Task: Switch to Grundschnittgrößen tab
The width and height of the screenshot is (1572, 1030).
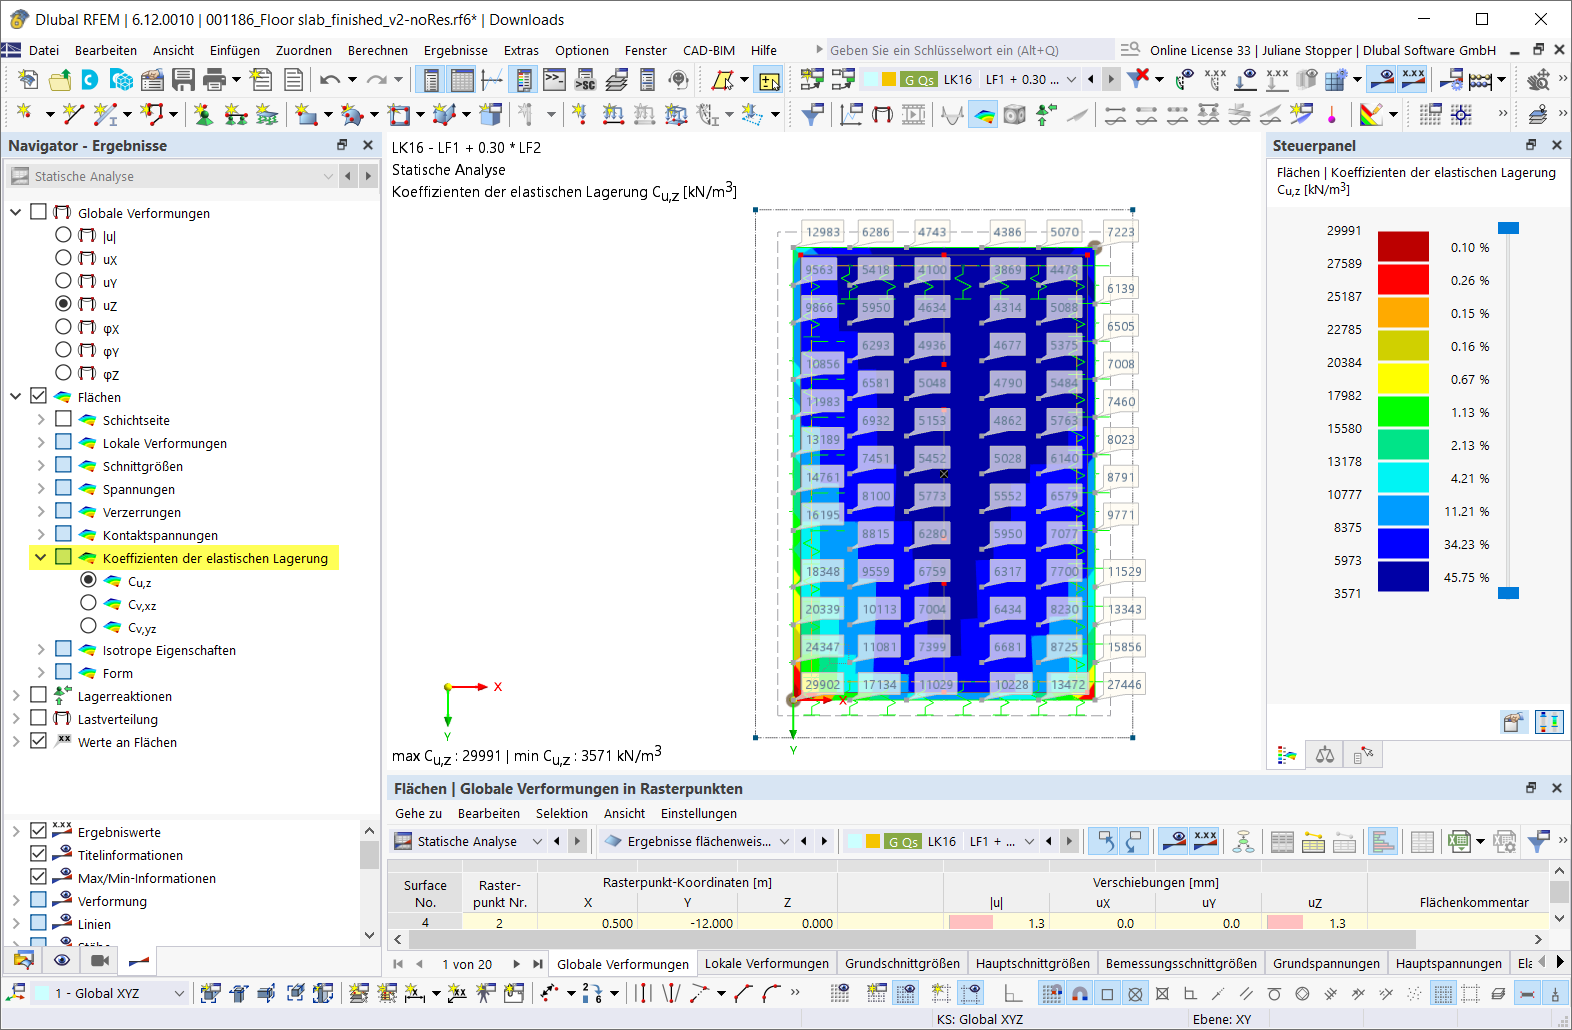Action: 902,963
